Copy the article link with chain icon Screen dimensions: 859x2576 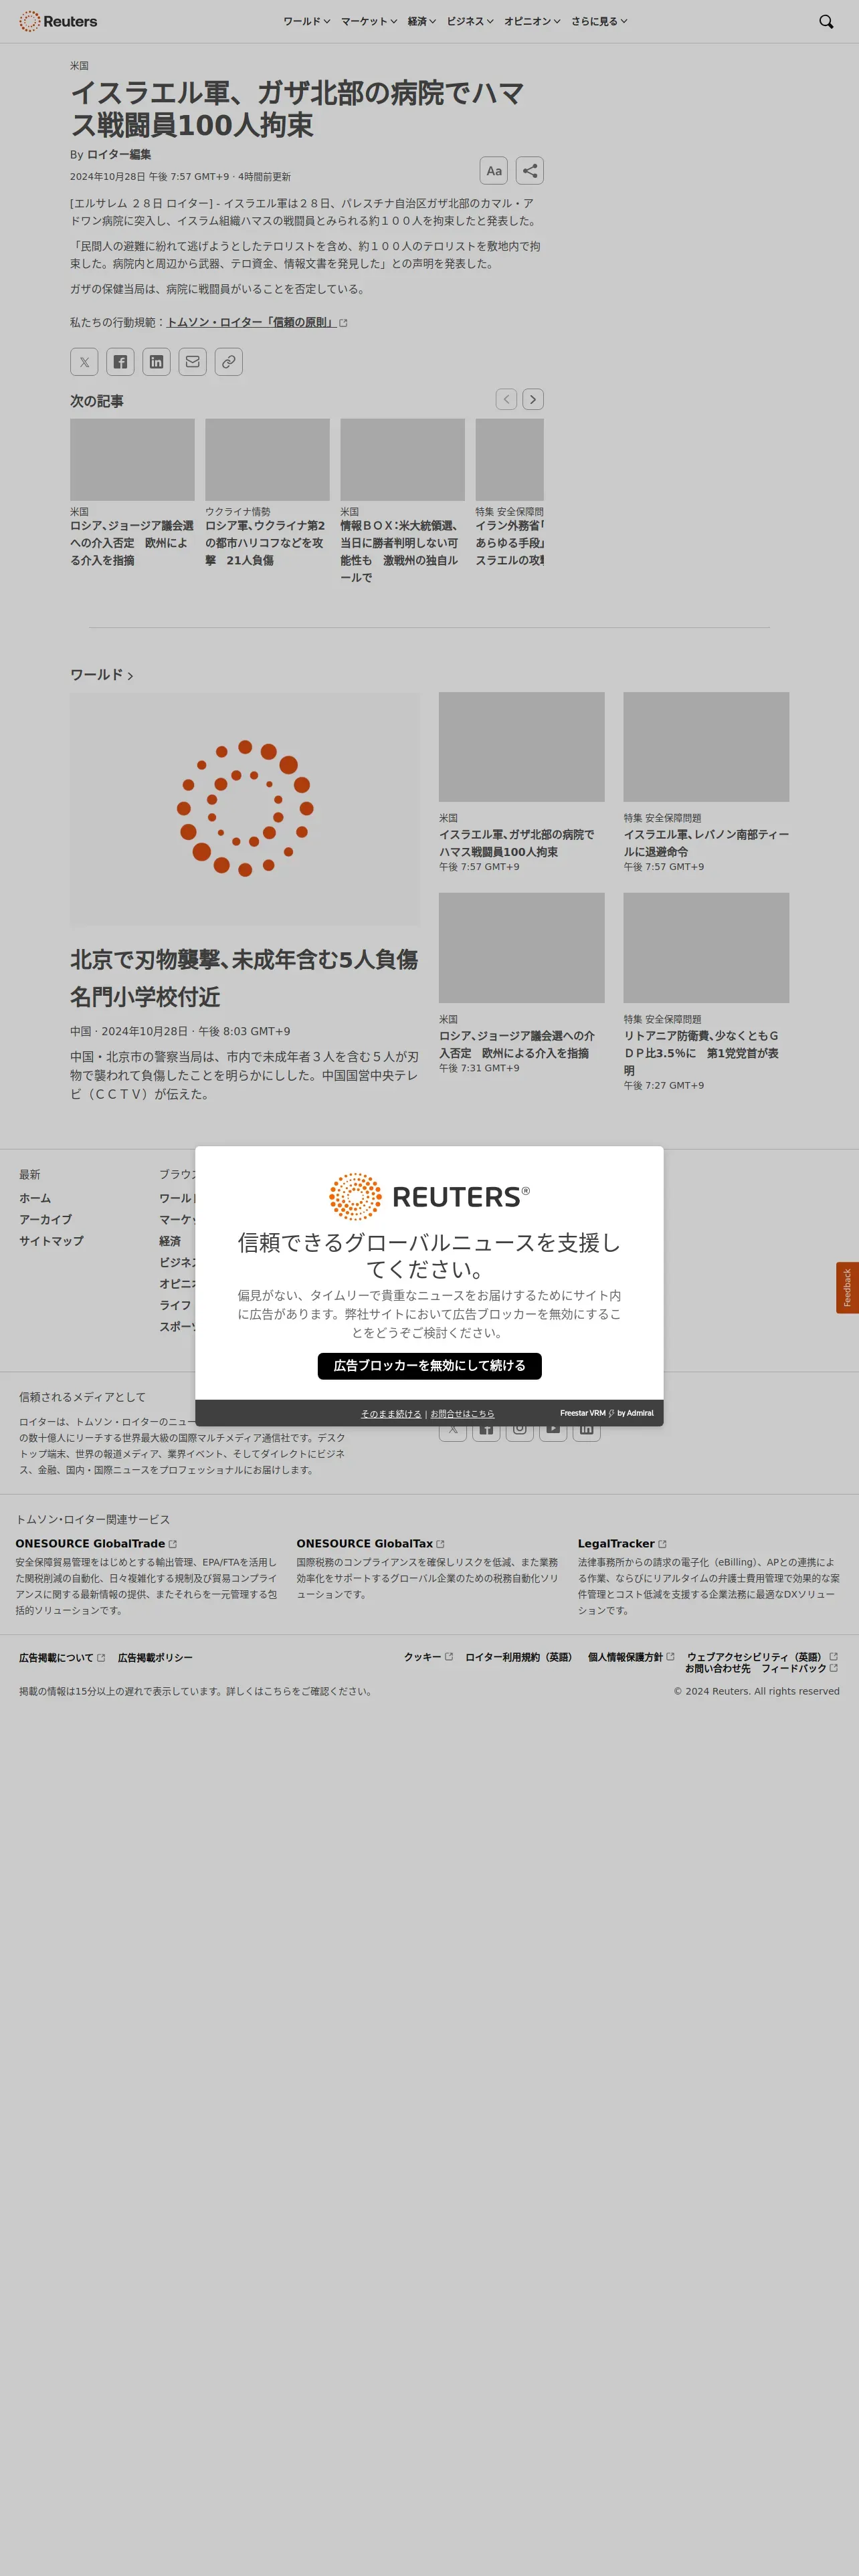[x=229, y=362]
